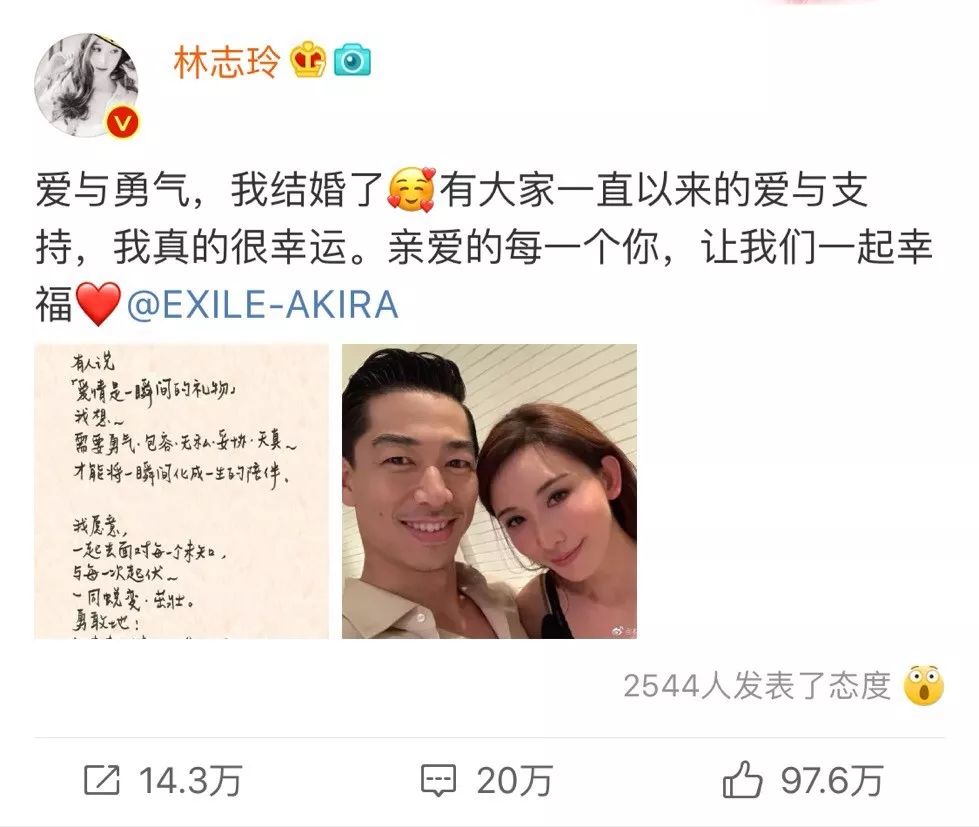Image resolution: width=979 pixels, height=827 pixels.
Task: Tap the orange verified V badge
Action: click(x=122, y=122)
